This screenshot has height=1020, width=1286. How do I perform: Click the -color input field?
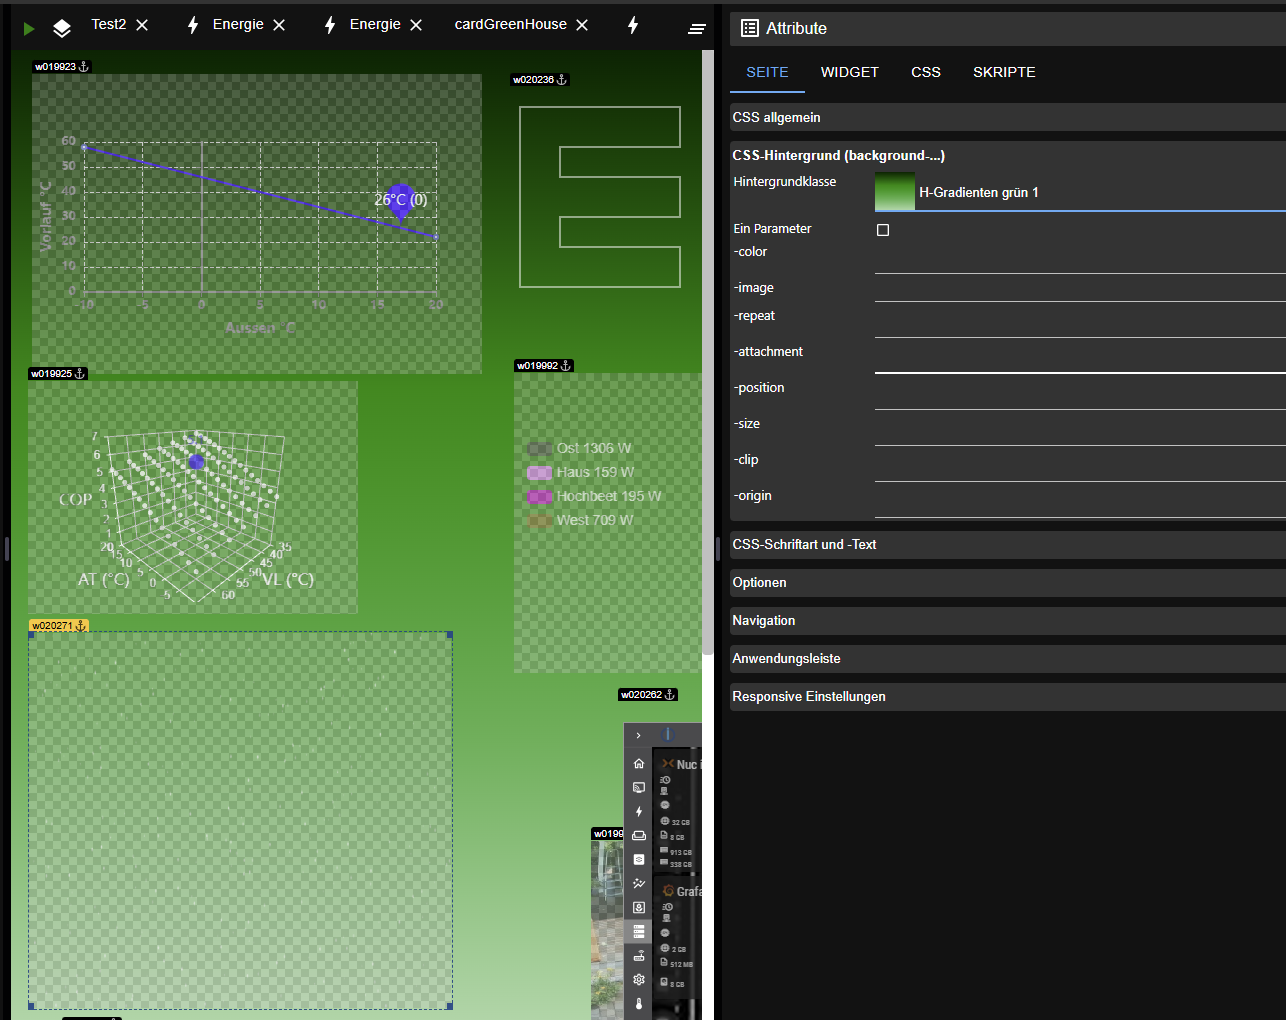tap(1079, 259)
